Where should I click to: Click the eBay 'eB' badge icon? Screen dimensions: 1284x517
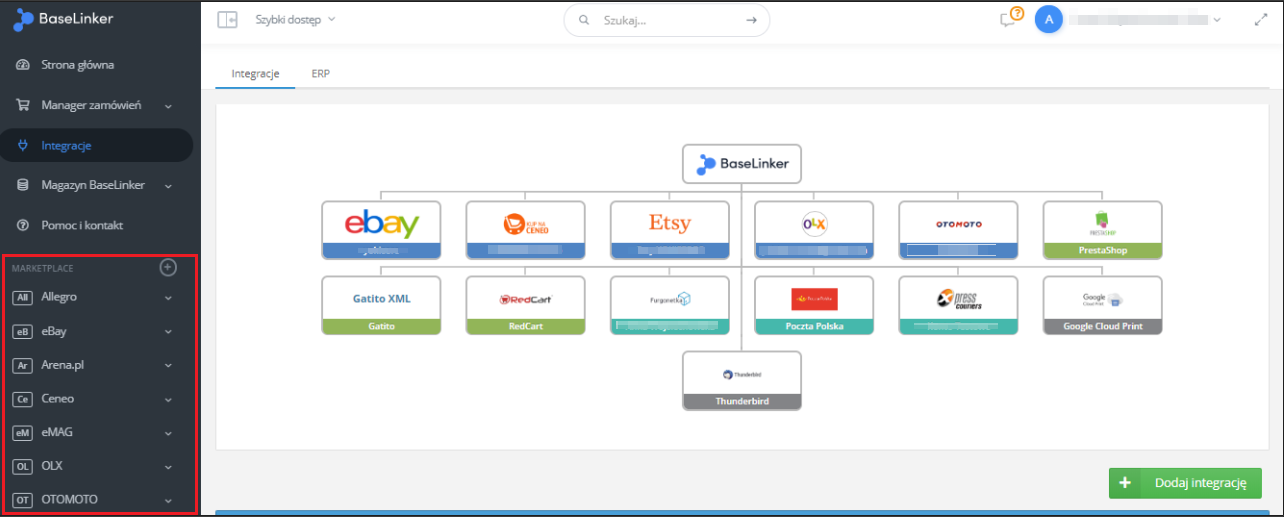coord(23,331)
